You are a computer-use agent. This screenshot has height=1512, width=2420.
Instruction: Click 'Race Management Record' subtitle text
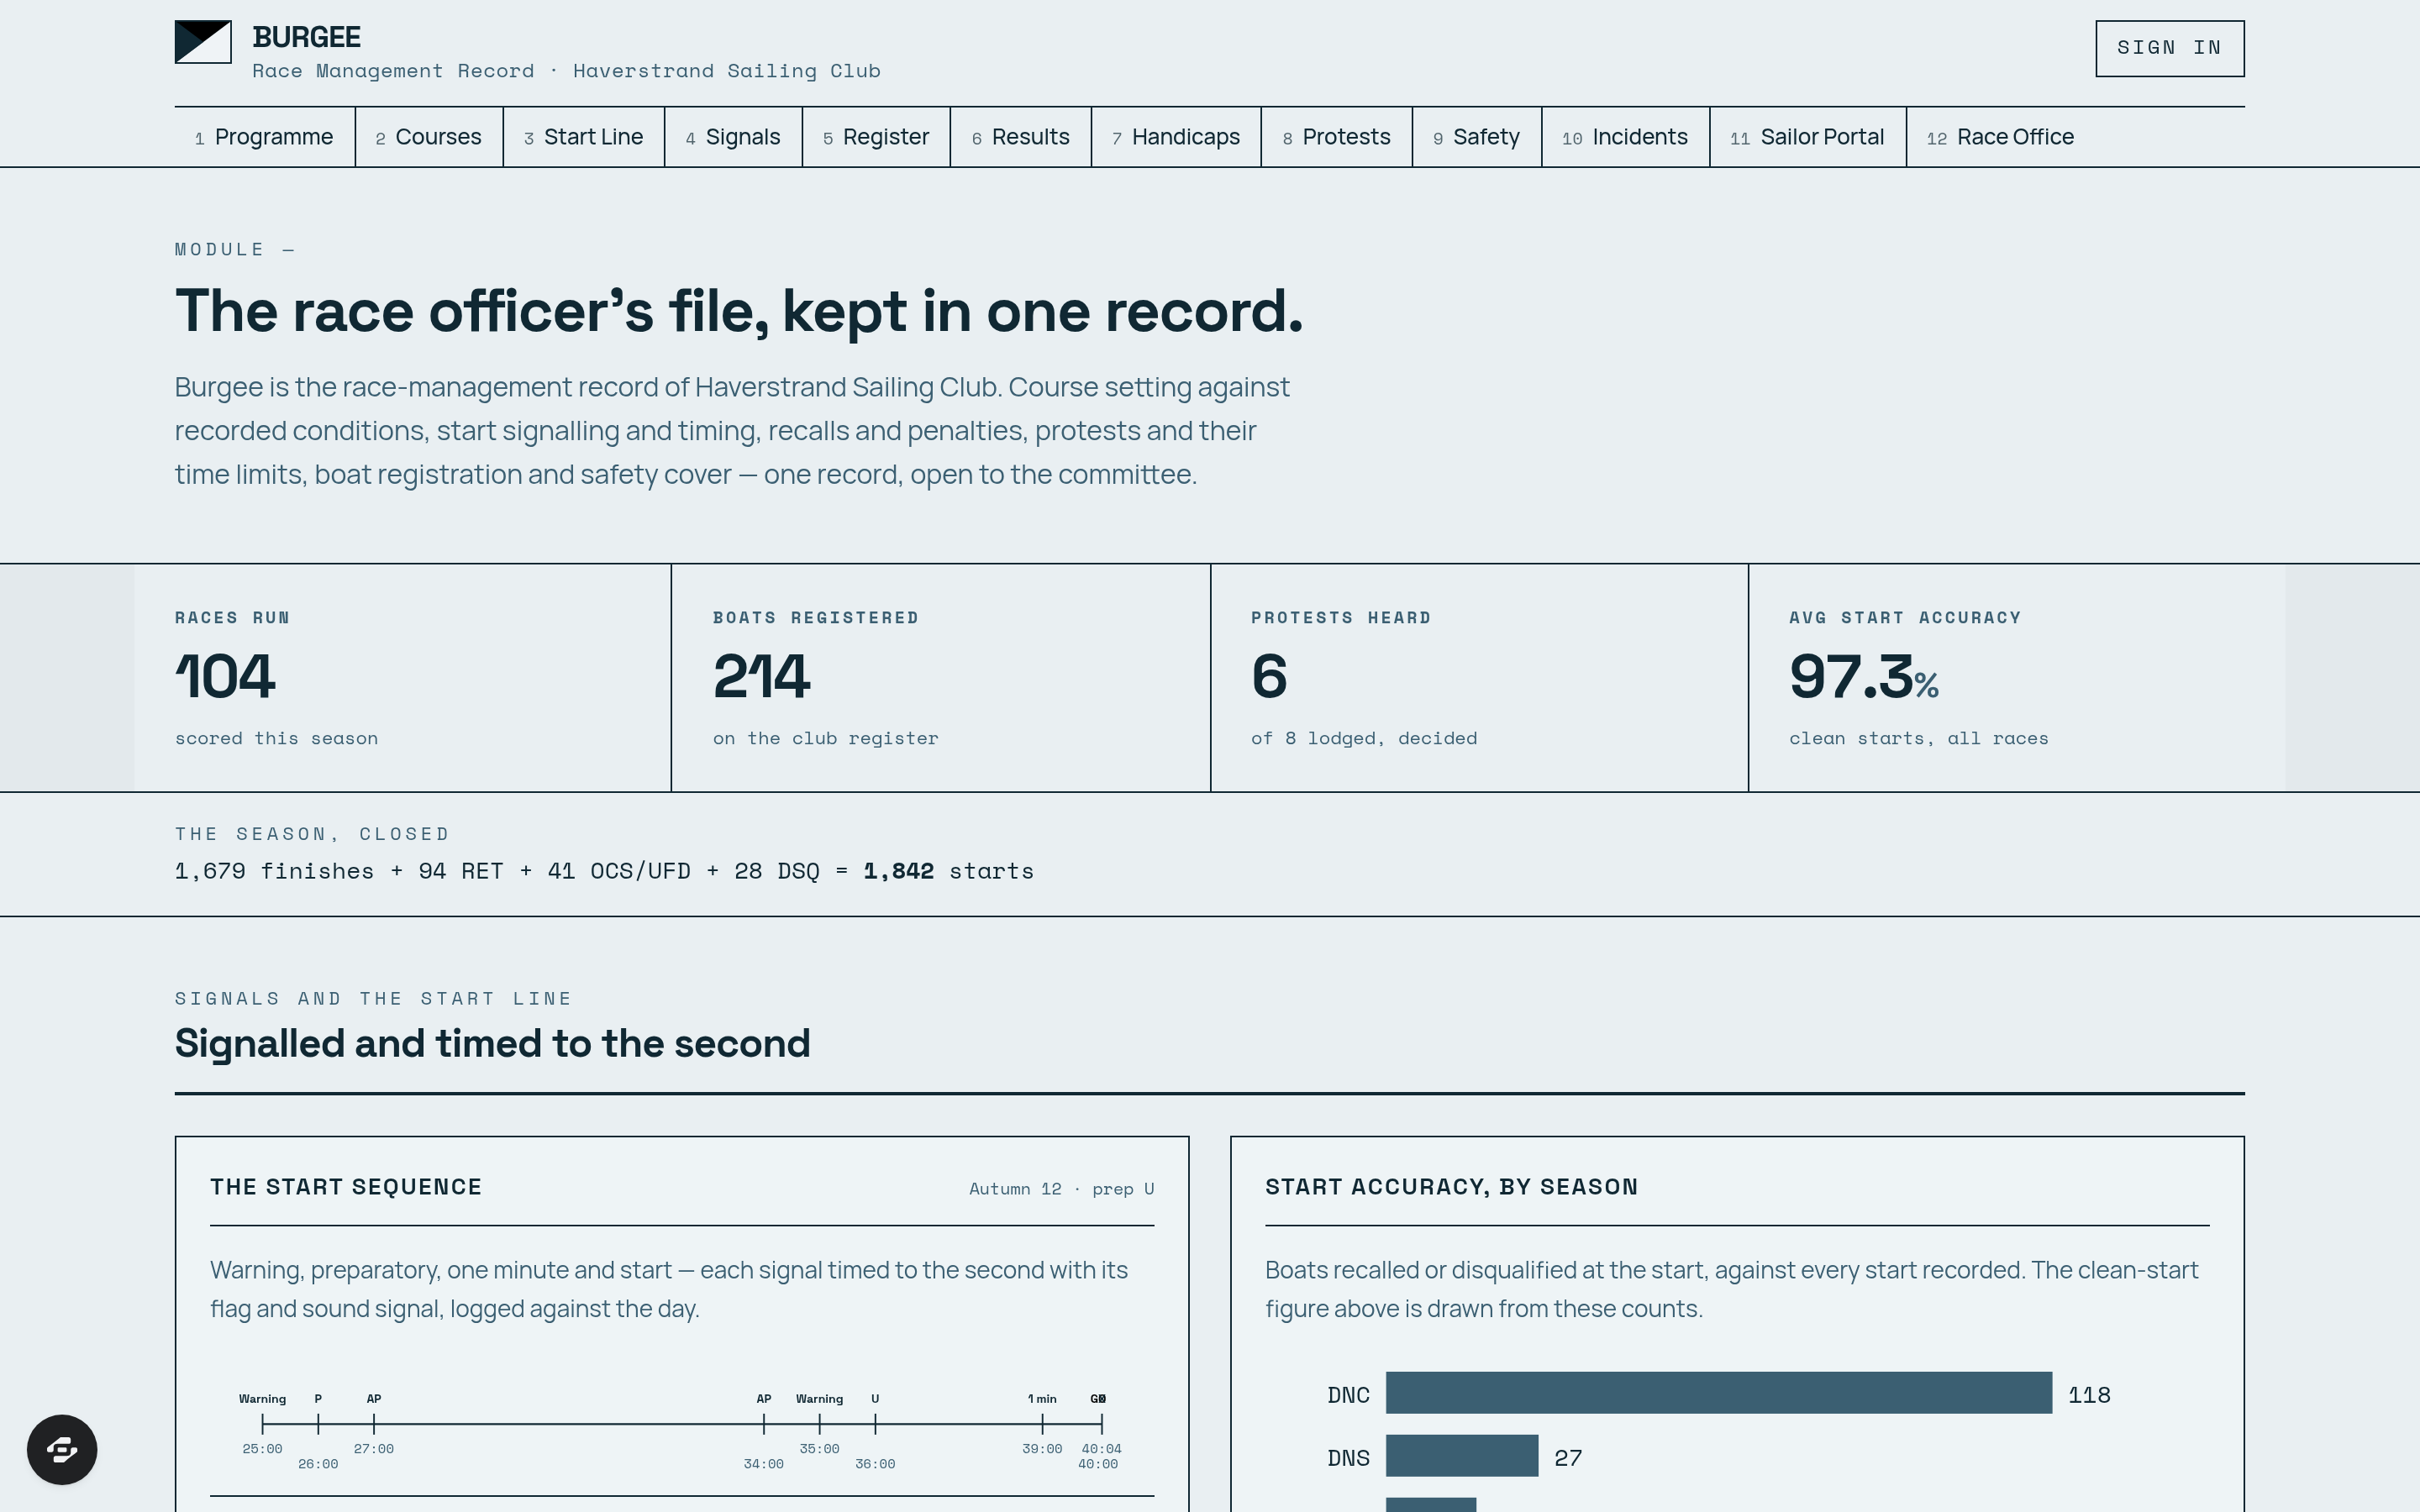[x=393, y=71]
